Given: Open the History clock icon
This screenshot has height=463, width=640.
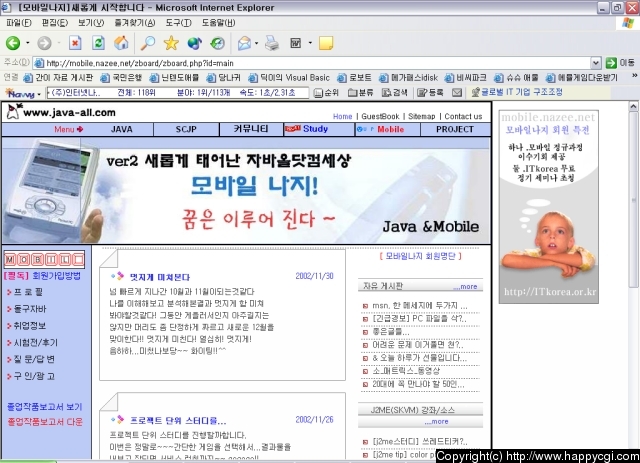Looking at the screenshot, I should click(x=218, y=43).
